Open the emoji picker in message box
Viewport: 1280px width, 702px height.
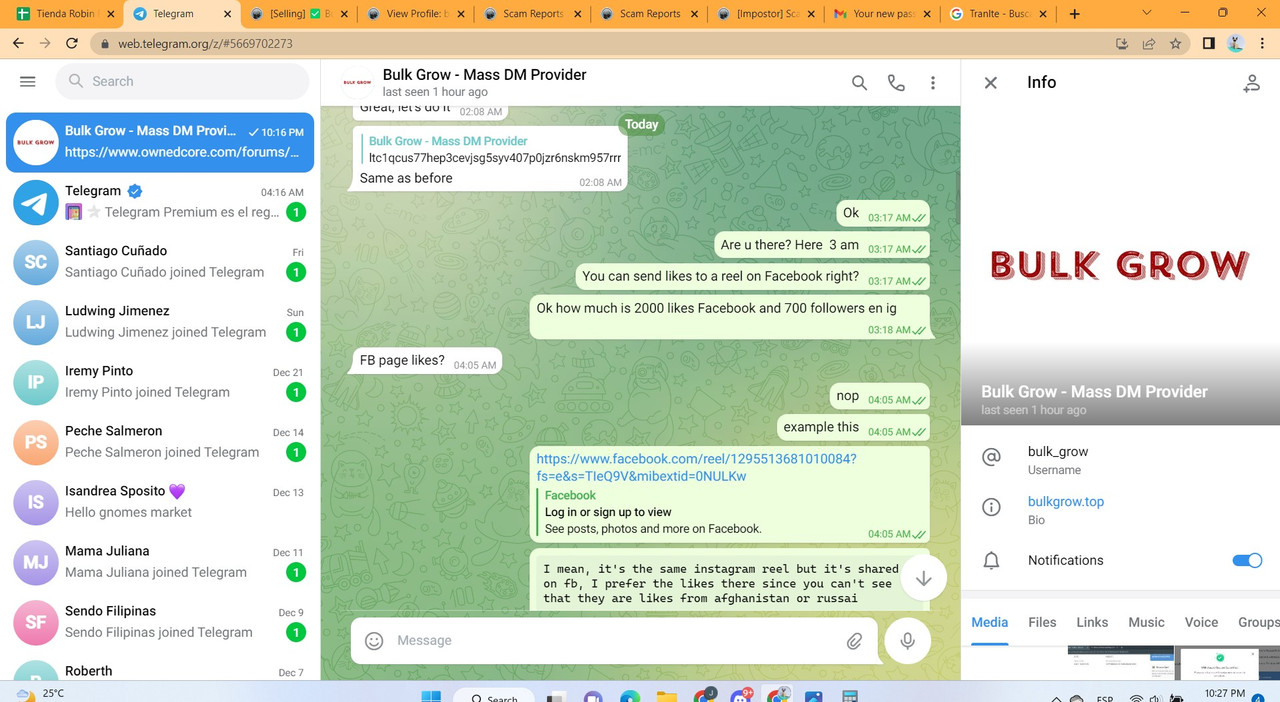(374, 641)
